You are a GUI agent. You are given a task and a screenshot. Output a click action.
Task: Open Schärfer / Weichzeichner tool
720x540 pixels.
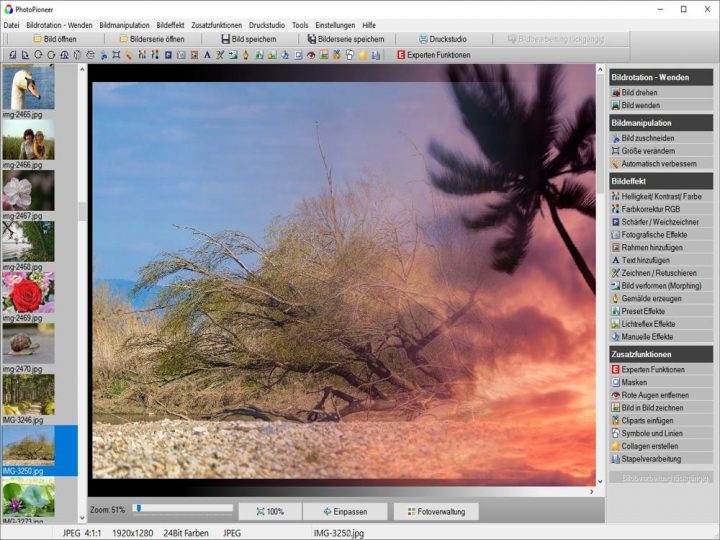click(x=660, y=222)
